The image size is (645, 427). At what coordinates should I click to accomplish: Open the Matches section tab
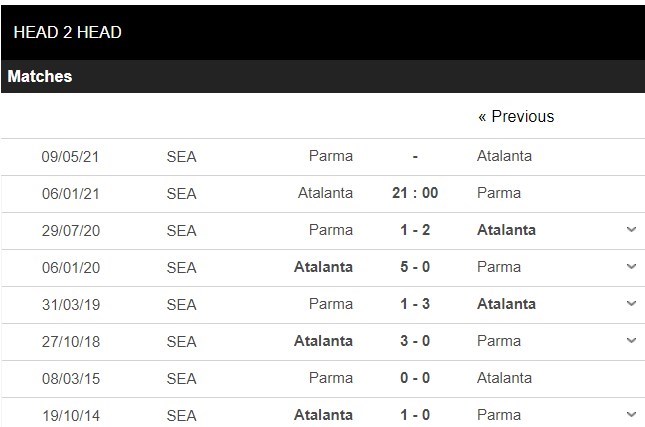[x=40, y=77]
